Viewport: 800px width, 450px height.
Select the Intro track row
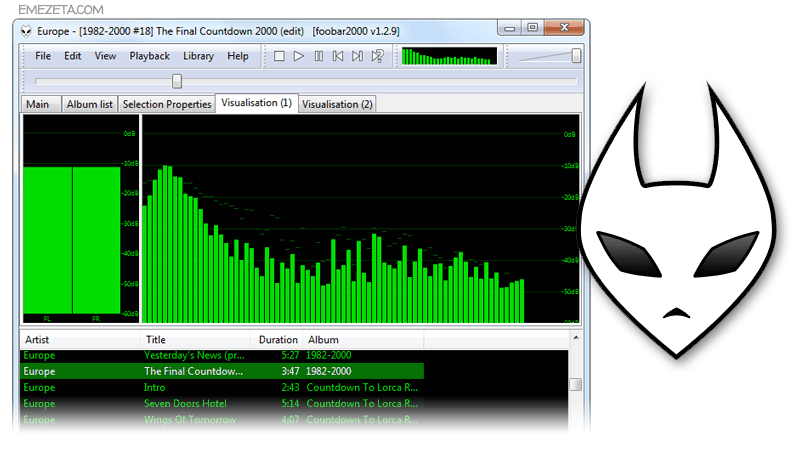(x=222, y=387)
